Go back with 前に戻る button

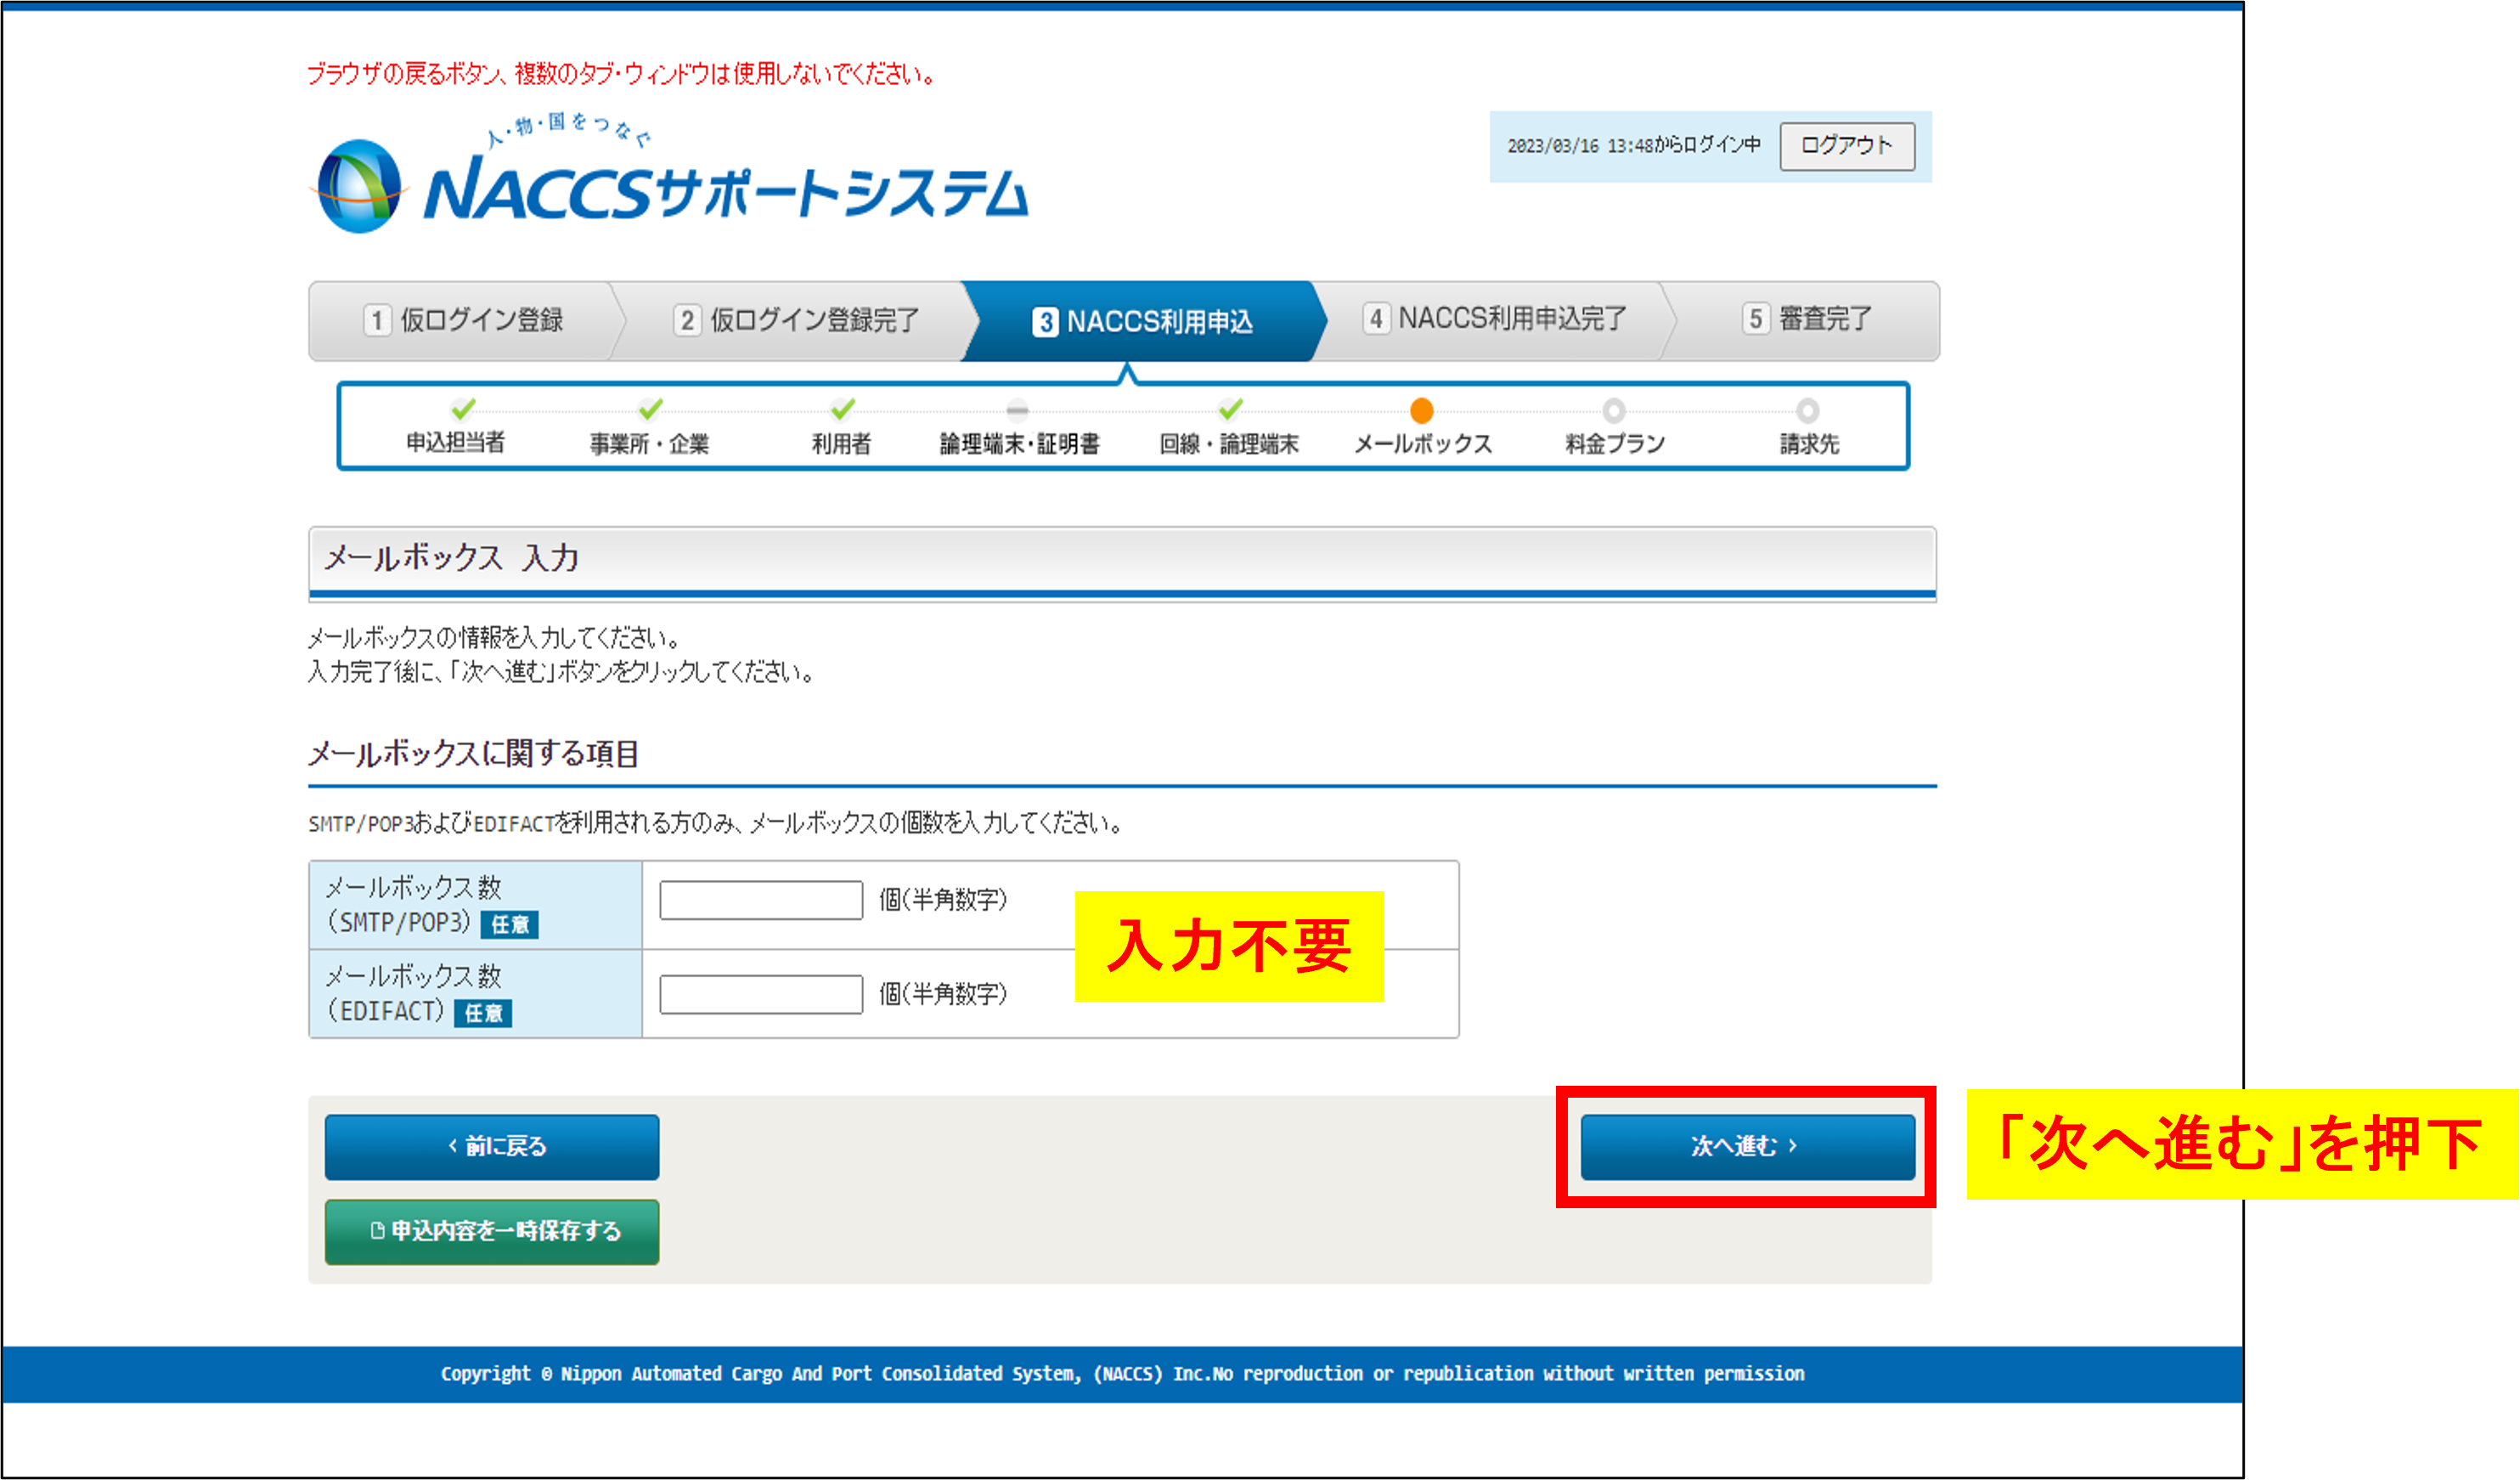coord(492,1146)
